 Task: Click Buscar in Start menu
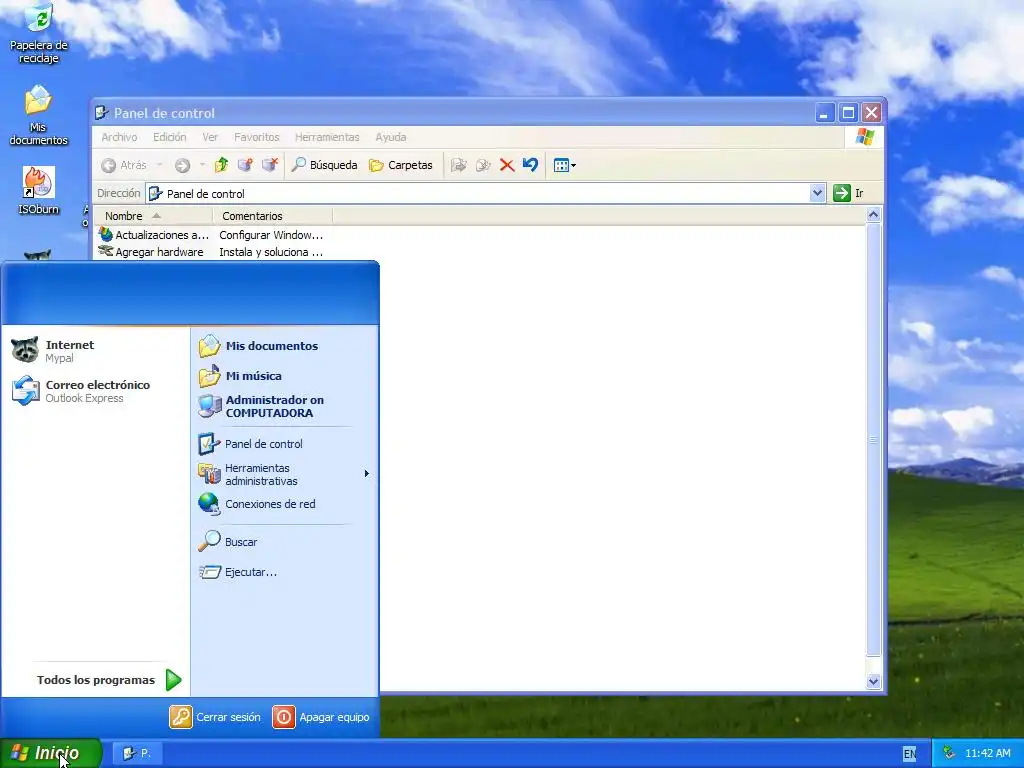coord(283,542)
